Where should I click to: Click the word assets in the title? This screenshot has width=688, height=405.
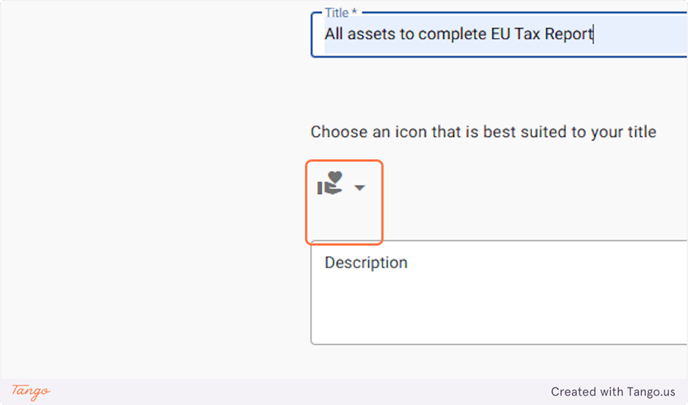[x=371, y=34]
